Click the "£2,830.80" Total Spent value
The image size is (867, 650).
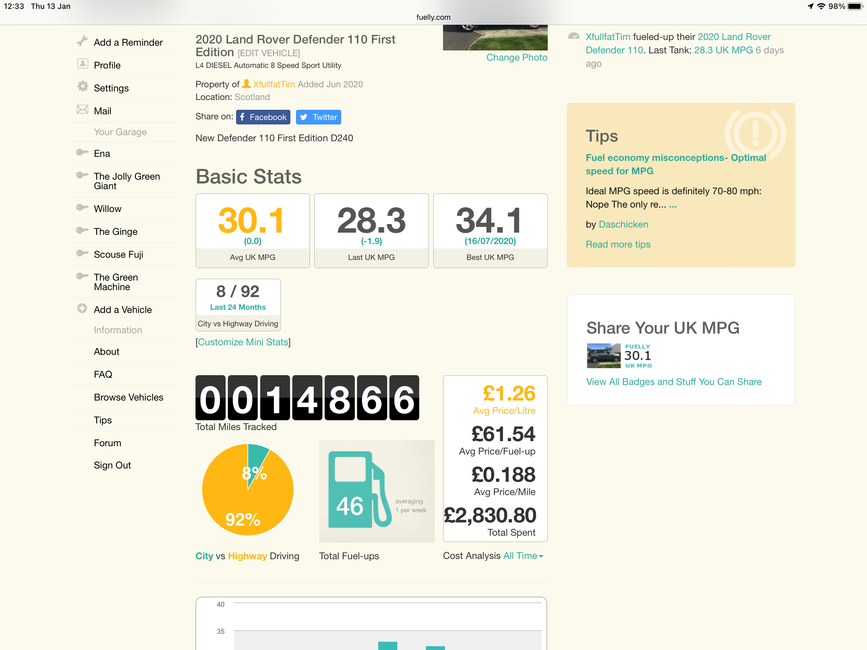[490, 516]
